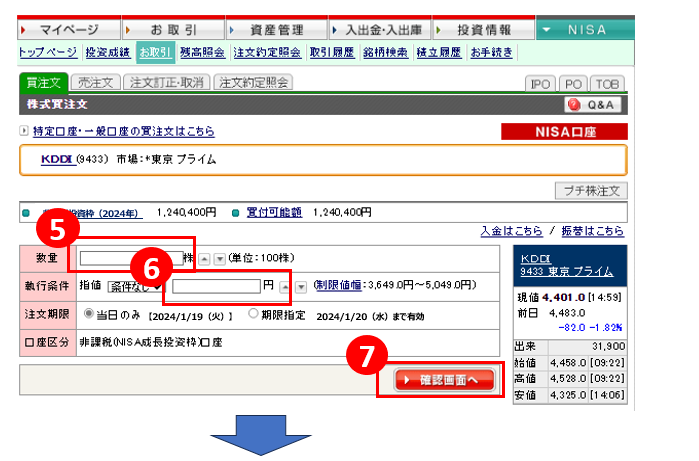The width and height of the screenshot is (699, 461).
Task: Follow 特定口座・一般口座の買注文はこちら link
Action: pyautogui.click(x=124, y=132)
